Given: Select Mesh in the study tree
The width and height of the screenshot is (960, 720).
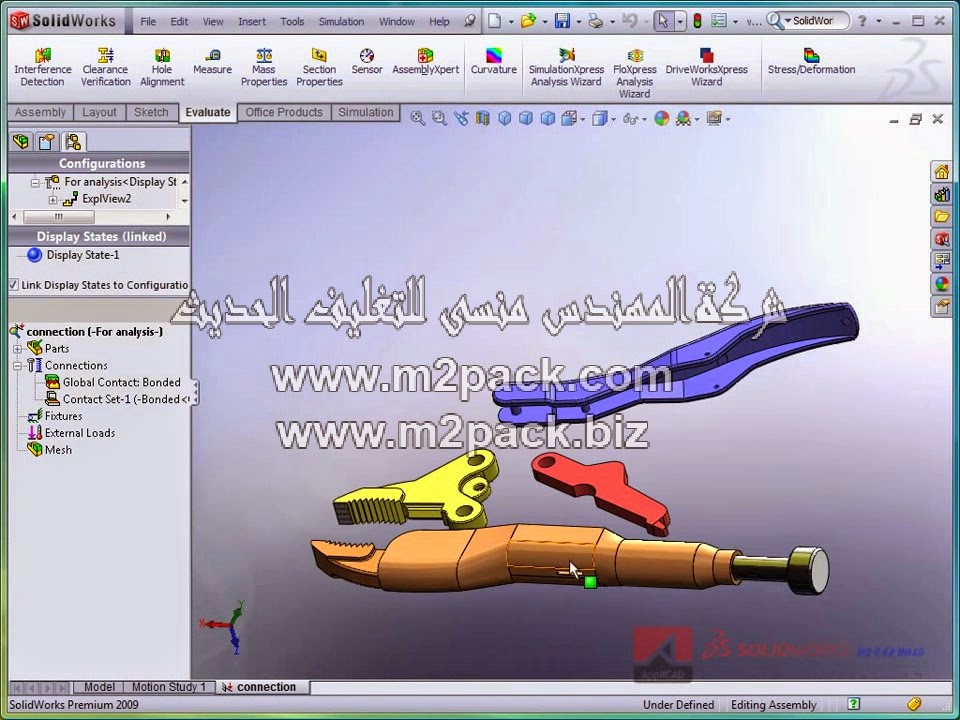Looking at the screenshot, I should [50, 450].
